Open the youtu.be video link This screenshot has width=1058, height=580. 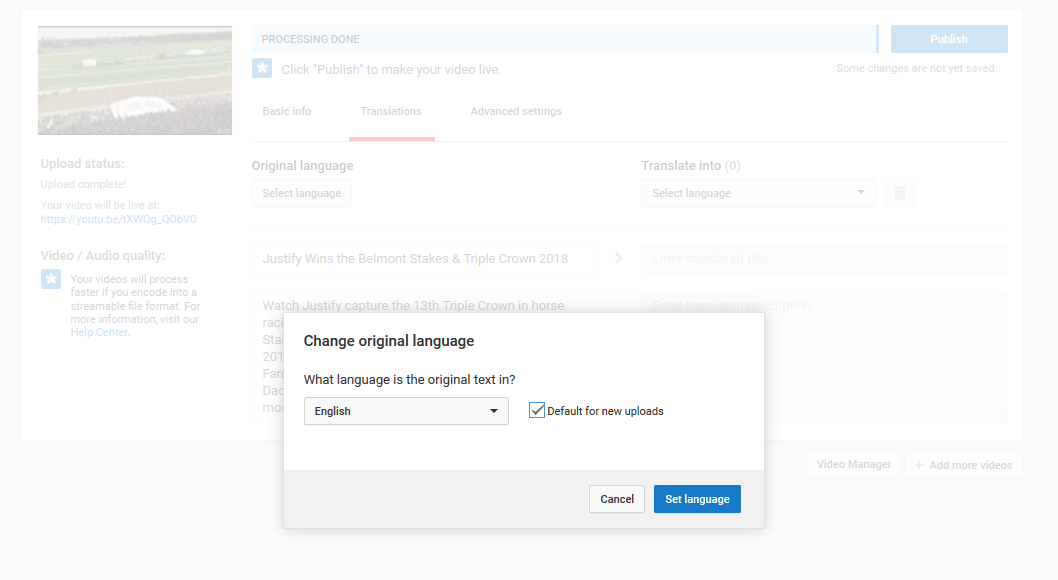click(118, 219)
